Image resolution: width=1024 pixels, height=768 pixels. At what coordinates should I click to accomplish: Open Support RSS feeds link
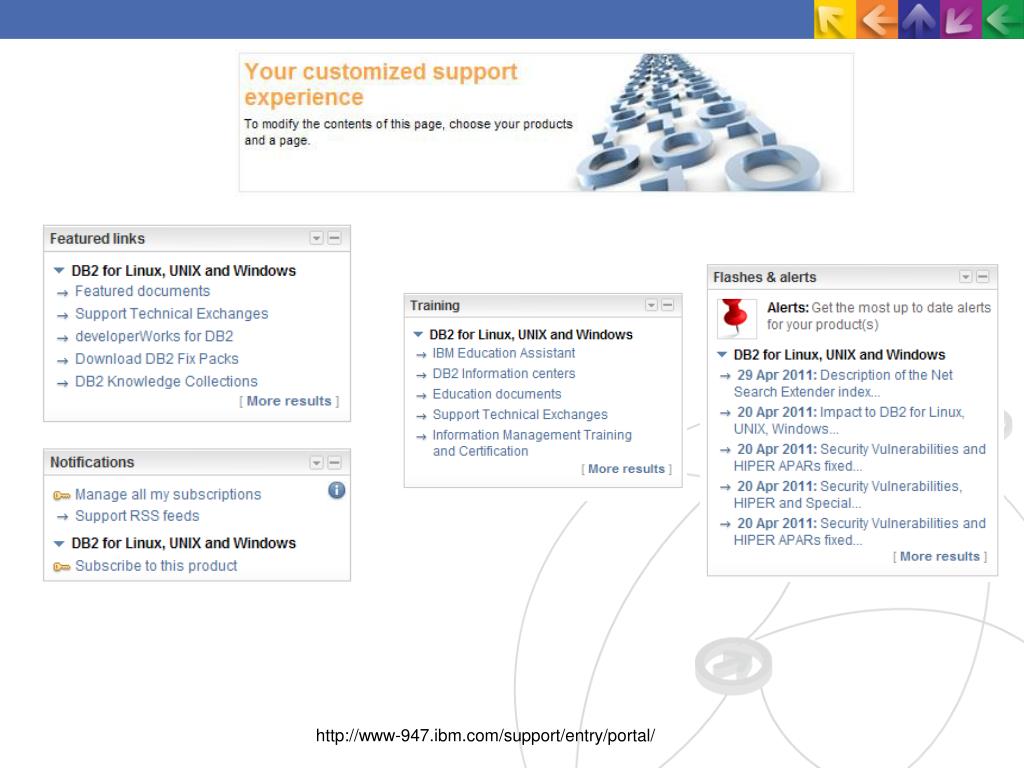137,516
